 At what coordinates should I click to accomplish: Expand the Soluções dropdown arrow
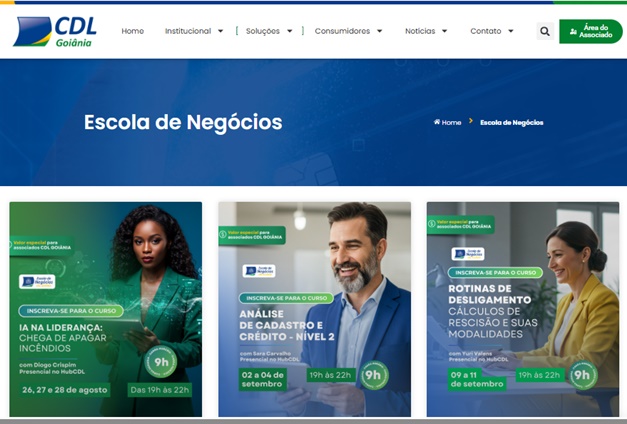290,31
